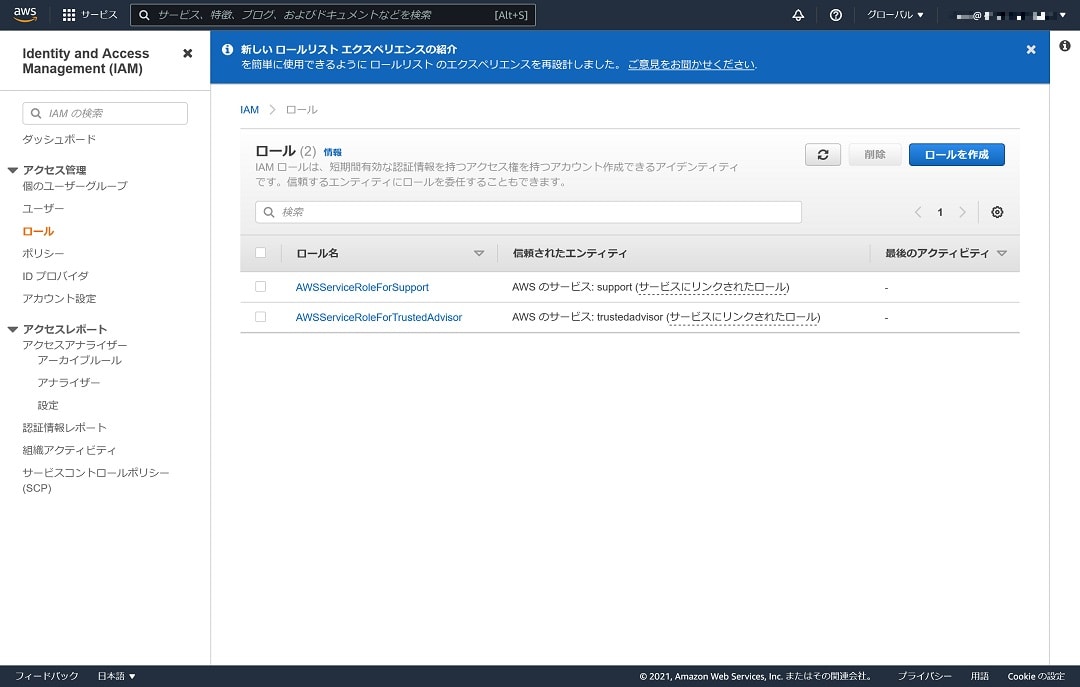Click the サービスにリンクされたロール text for support
The image size is (1080, 687).
[712, 287]
